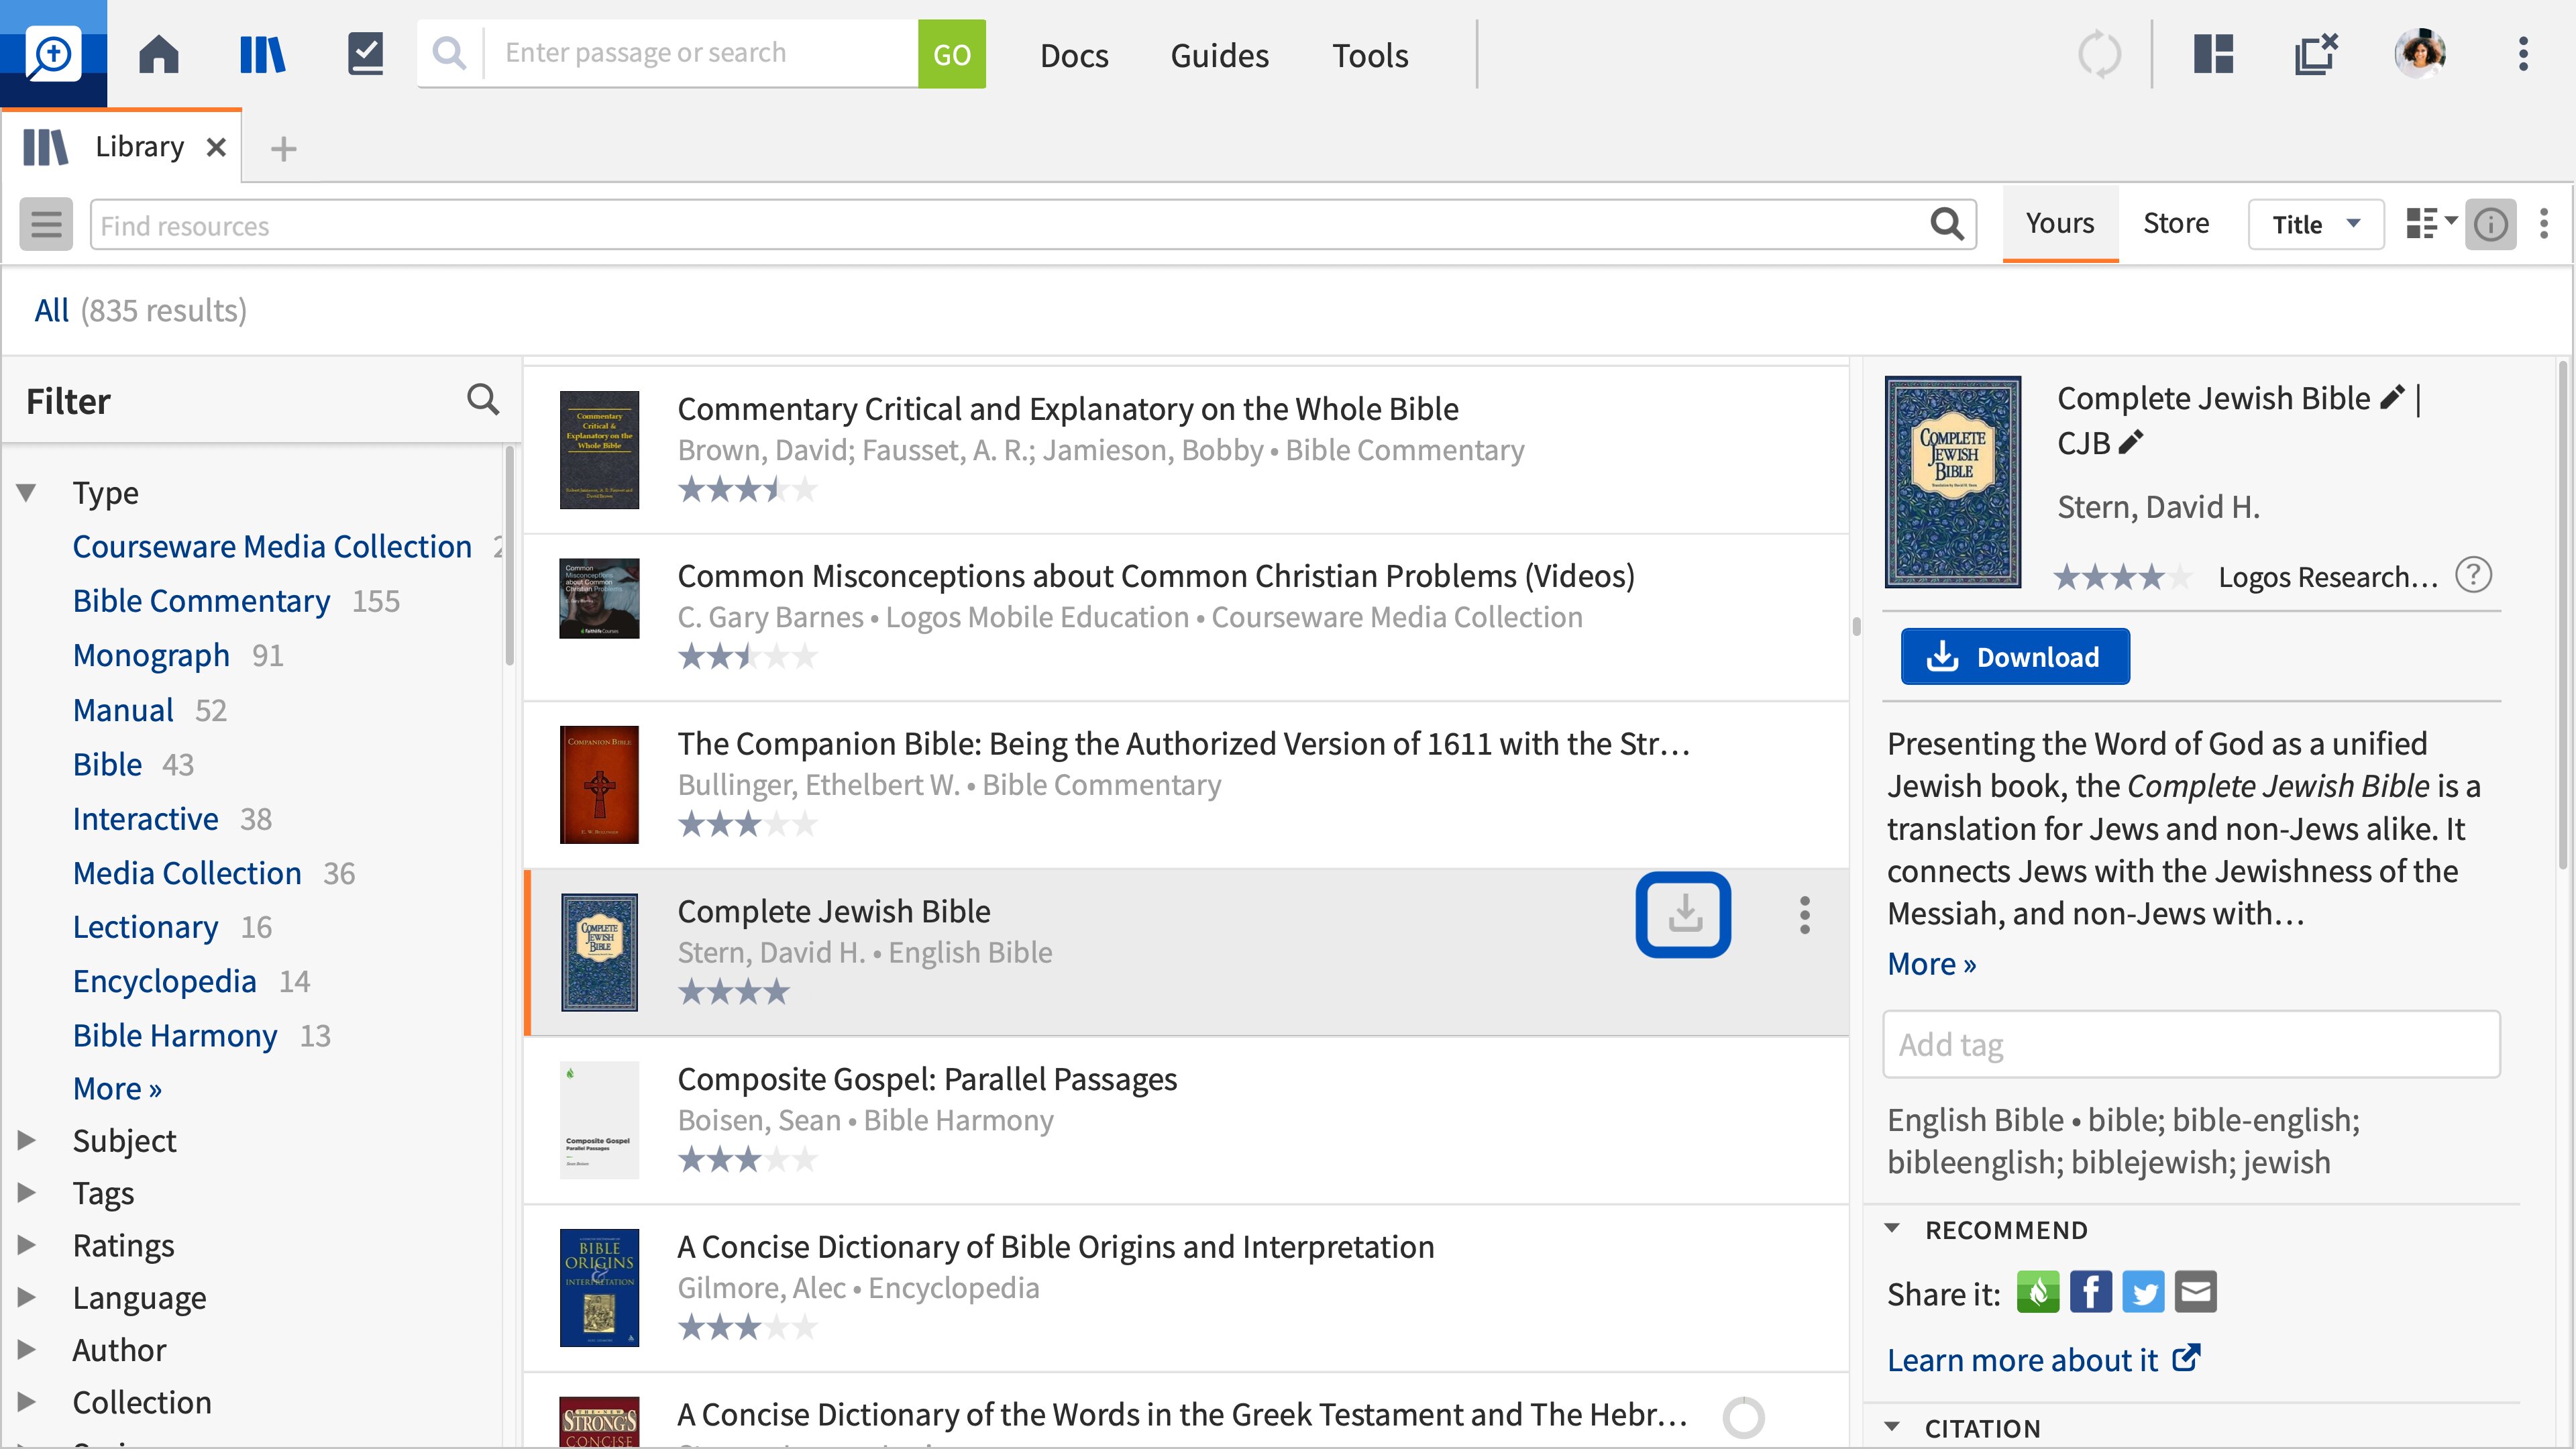Share on Twitter icon

pyautogui.click(x=2143, y=1292)
